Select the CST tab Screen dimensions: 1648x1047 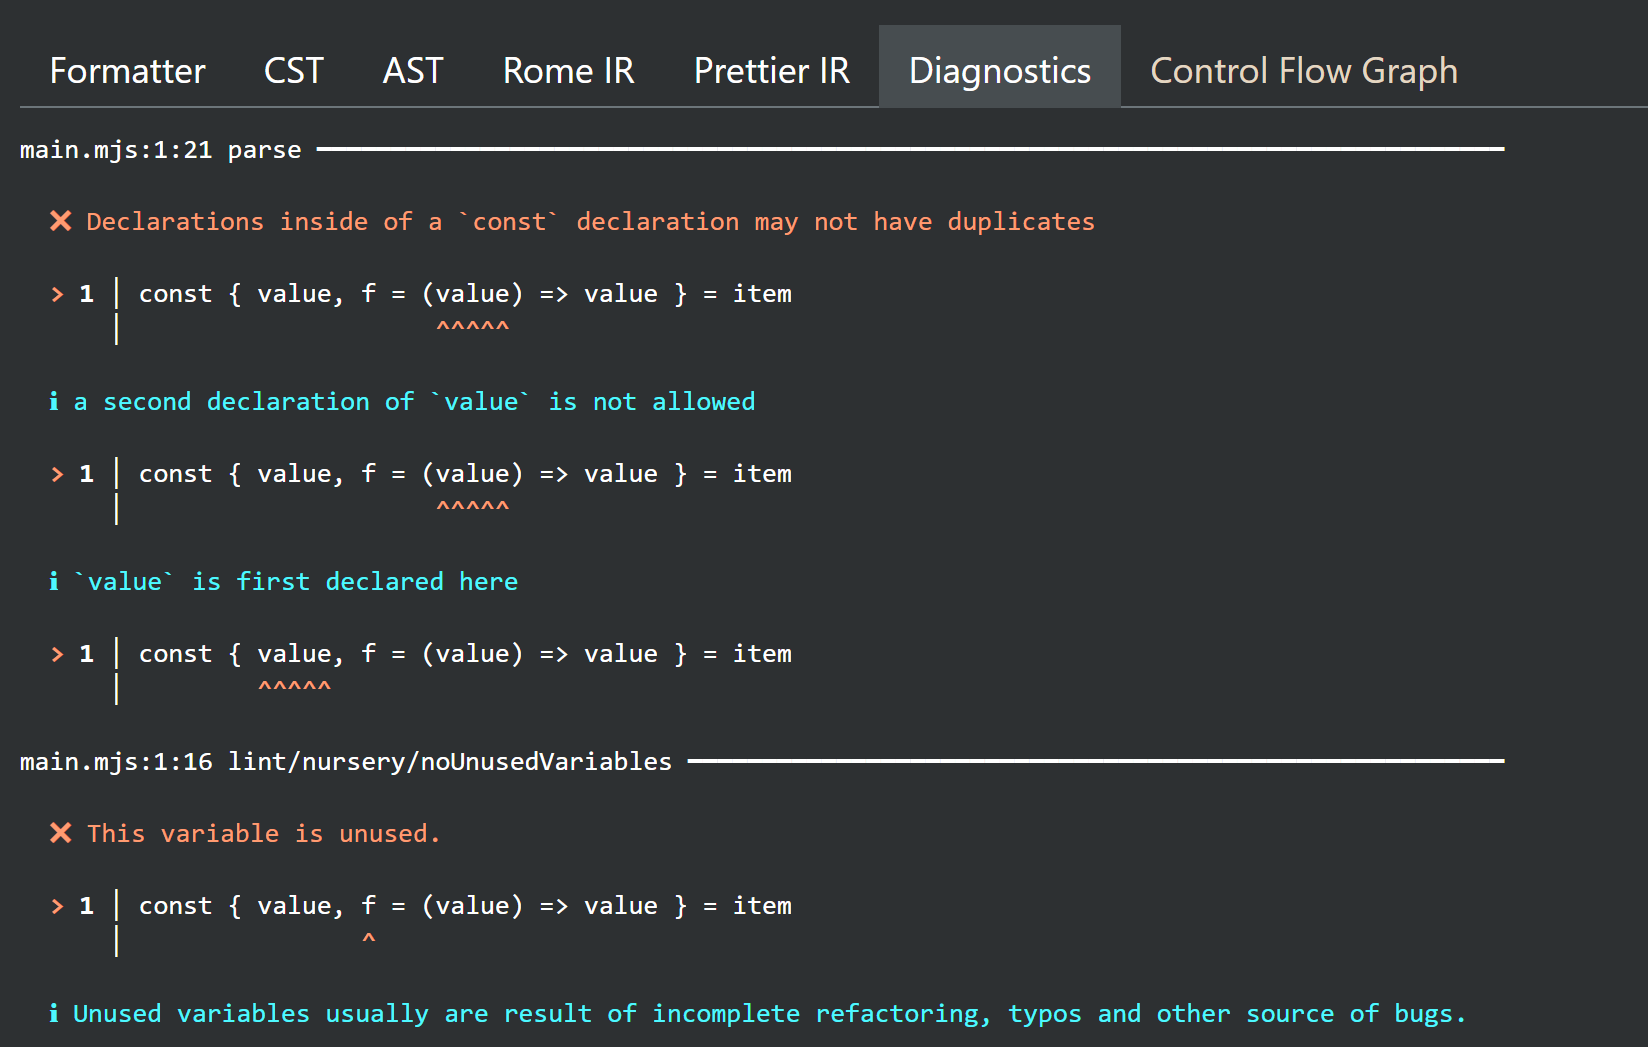(293, 70)
